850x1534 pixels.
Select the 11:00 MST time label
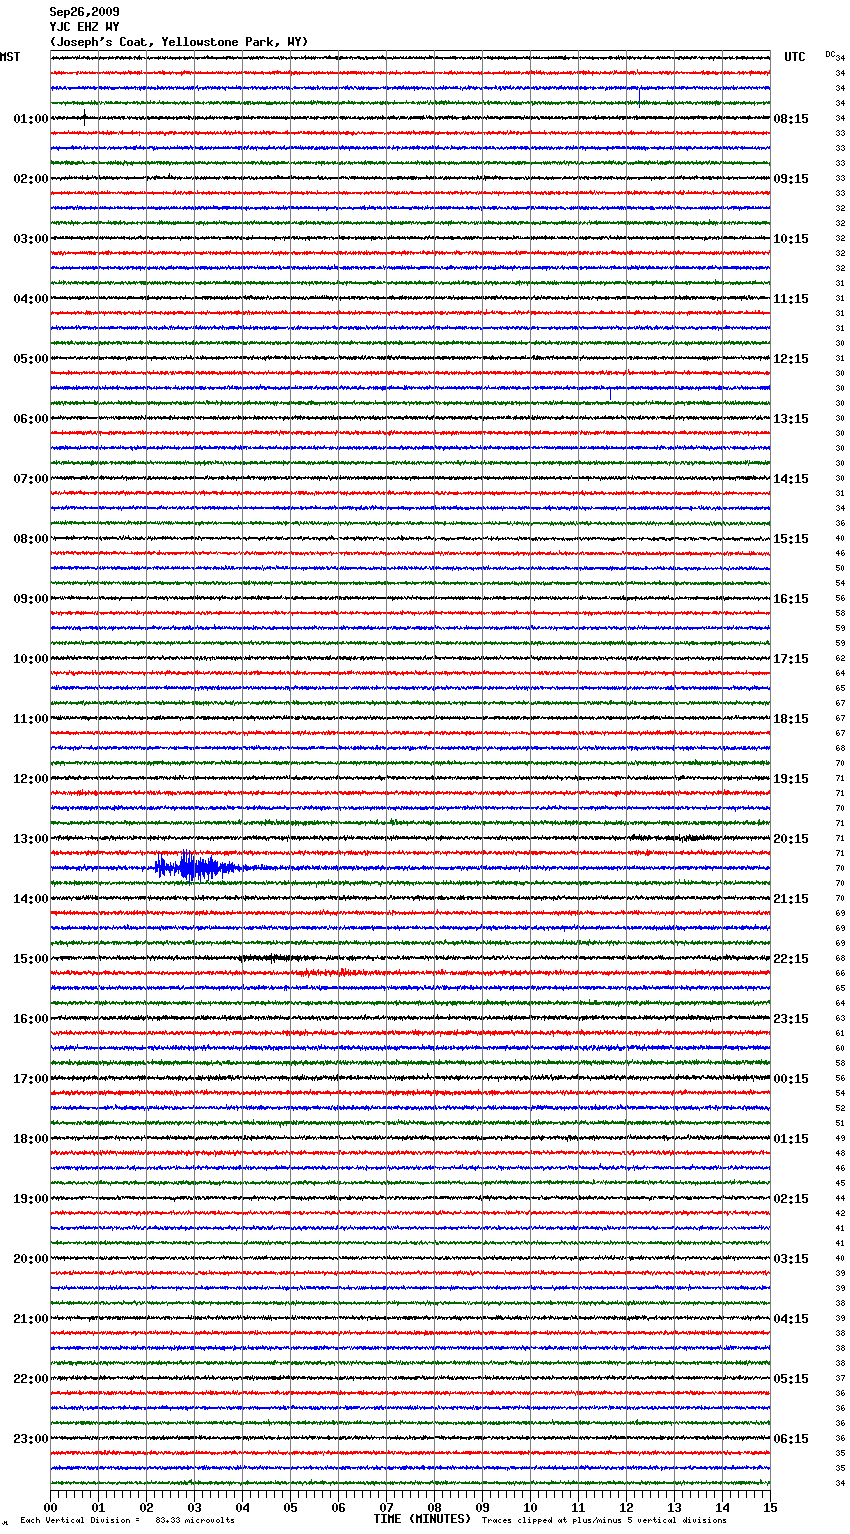31,719
